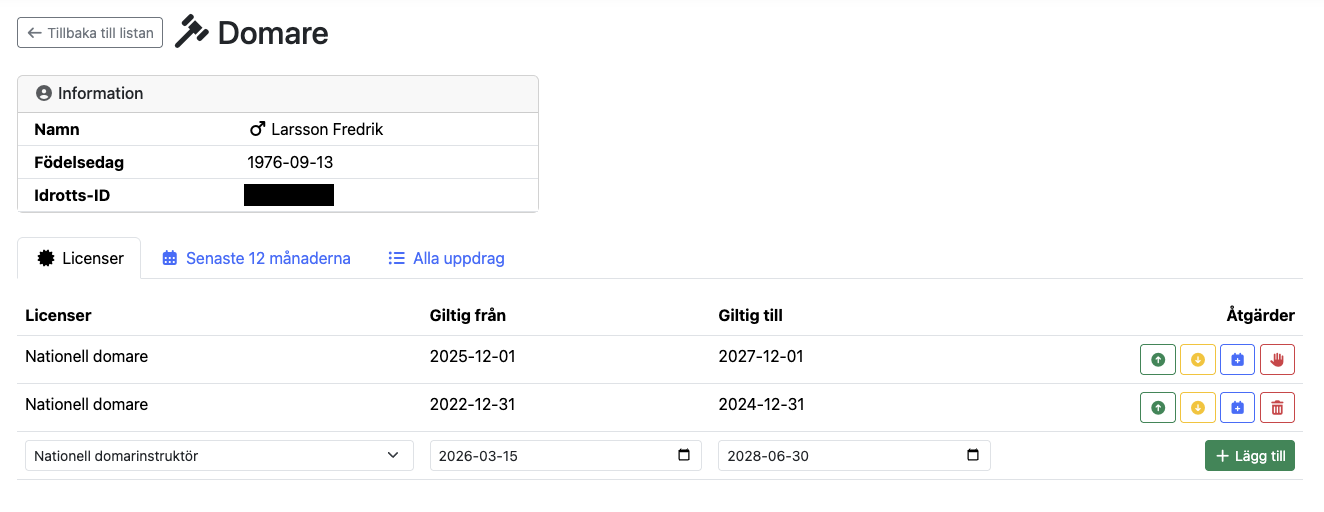This screenshot has height=512, width=1324.
Task: Click blue calendar-plus icon on 2022-12-31 license
Action: (x=1237, y=407)
